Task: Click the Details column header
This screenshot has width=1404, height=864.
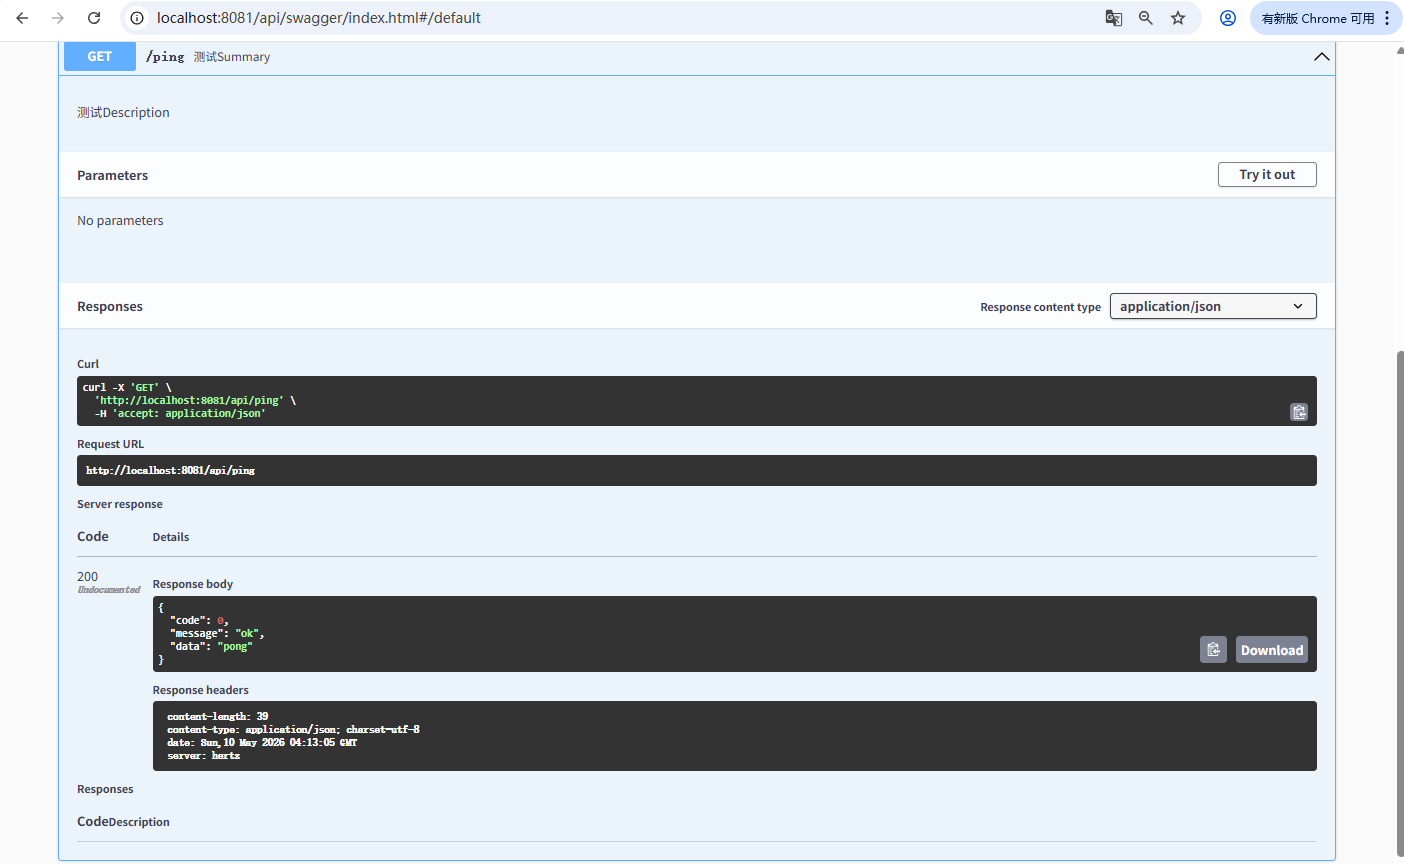Action: tap(171, 537)
